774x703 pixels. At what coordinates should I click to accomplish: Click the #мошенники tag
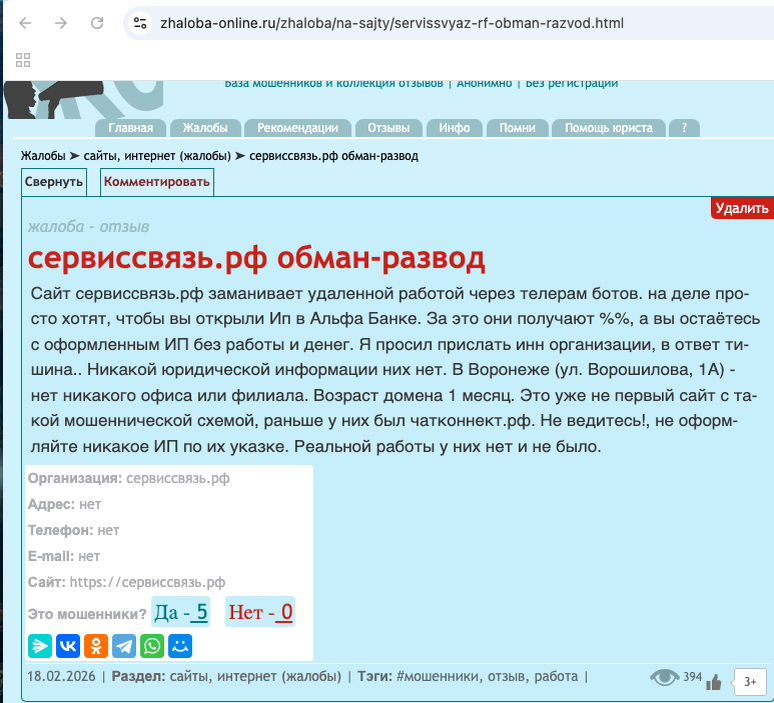coord(438,676)
